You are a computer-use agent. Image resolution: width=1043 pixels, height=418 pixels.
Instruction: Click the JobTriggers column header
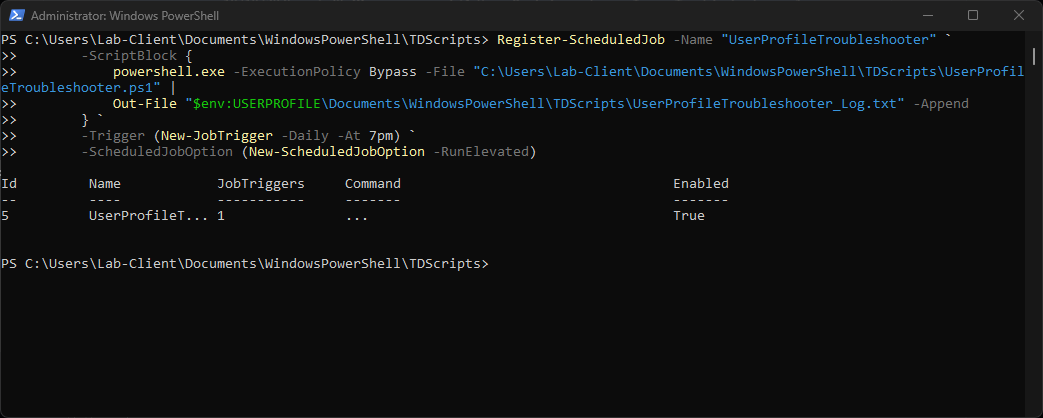261,184
